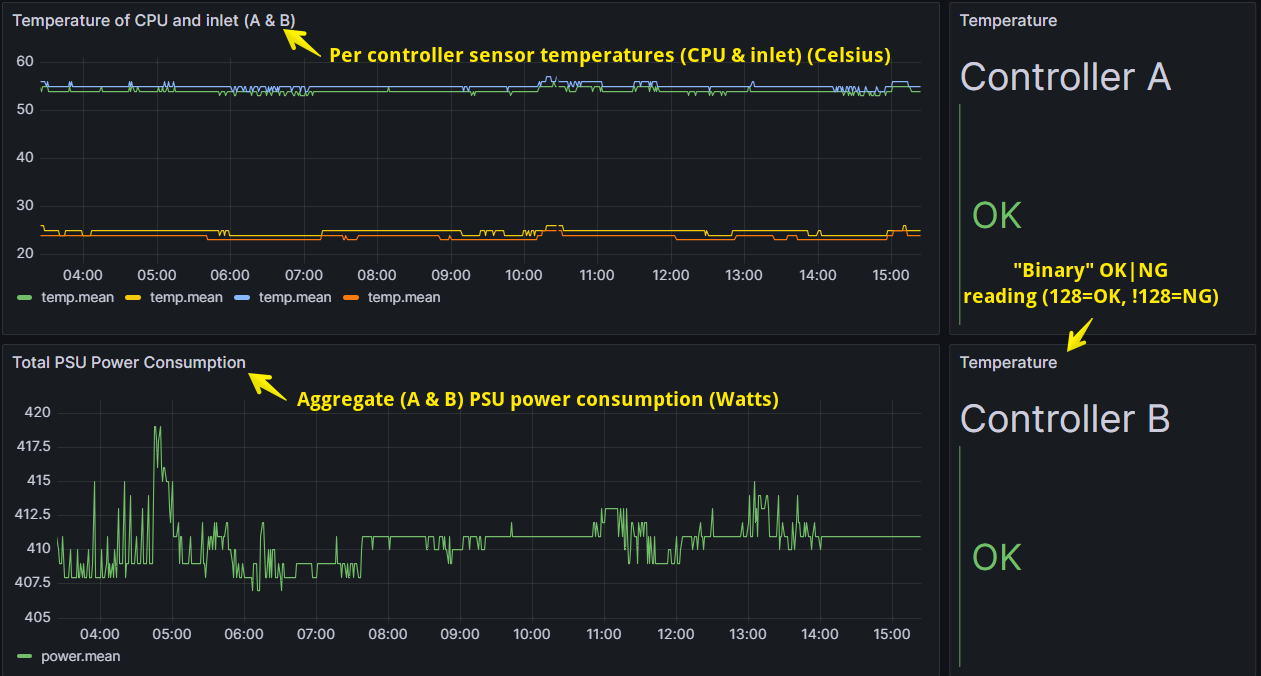Open the Controller B Temperature panel title menu
This screenshot has width=1261, height=676.
1008,362
